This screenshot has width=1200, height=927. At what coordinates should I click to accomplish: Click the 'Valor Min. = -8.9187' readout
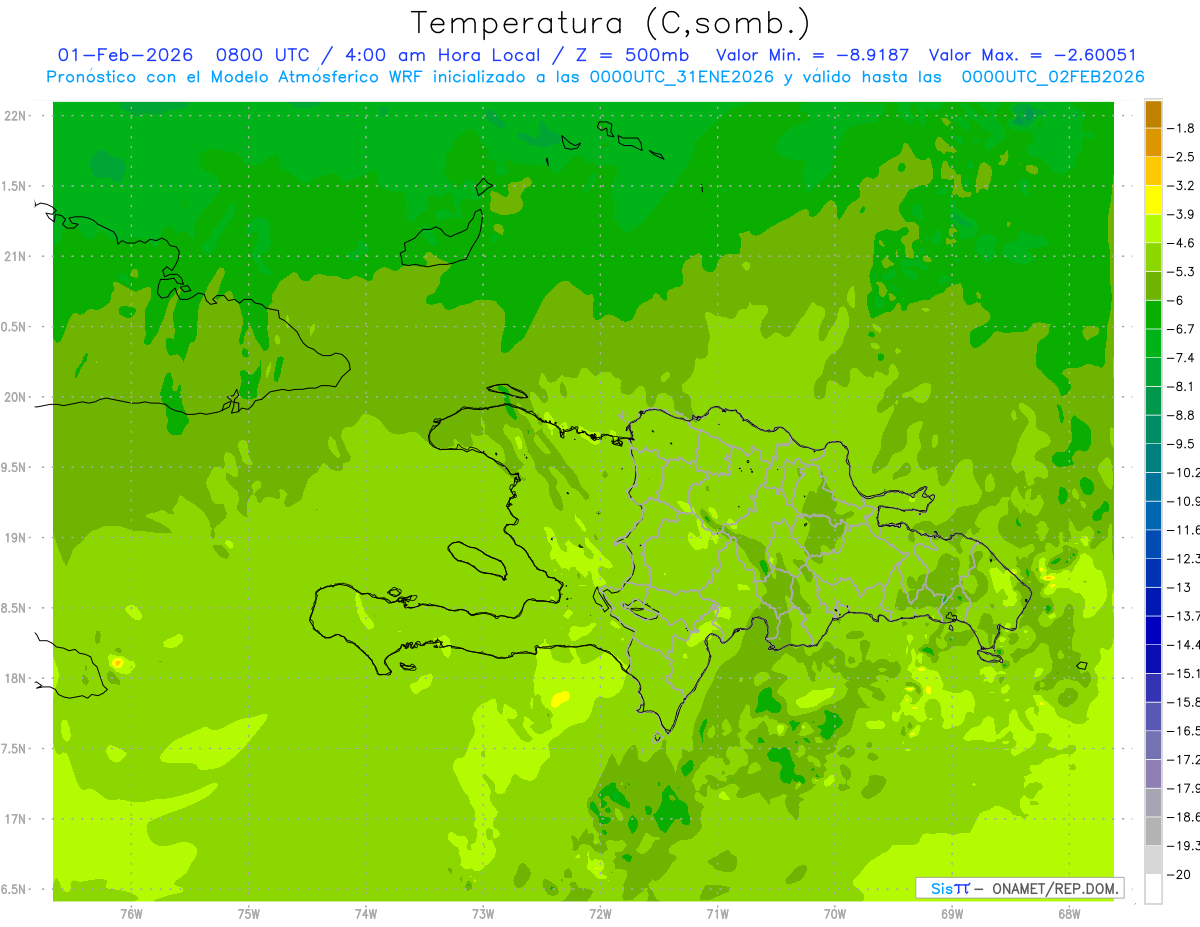(x=812, y=55)
